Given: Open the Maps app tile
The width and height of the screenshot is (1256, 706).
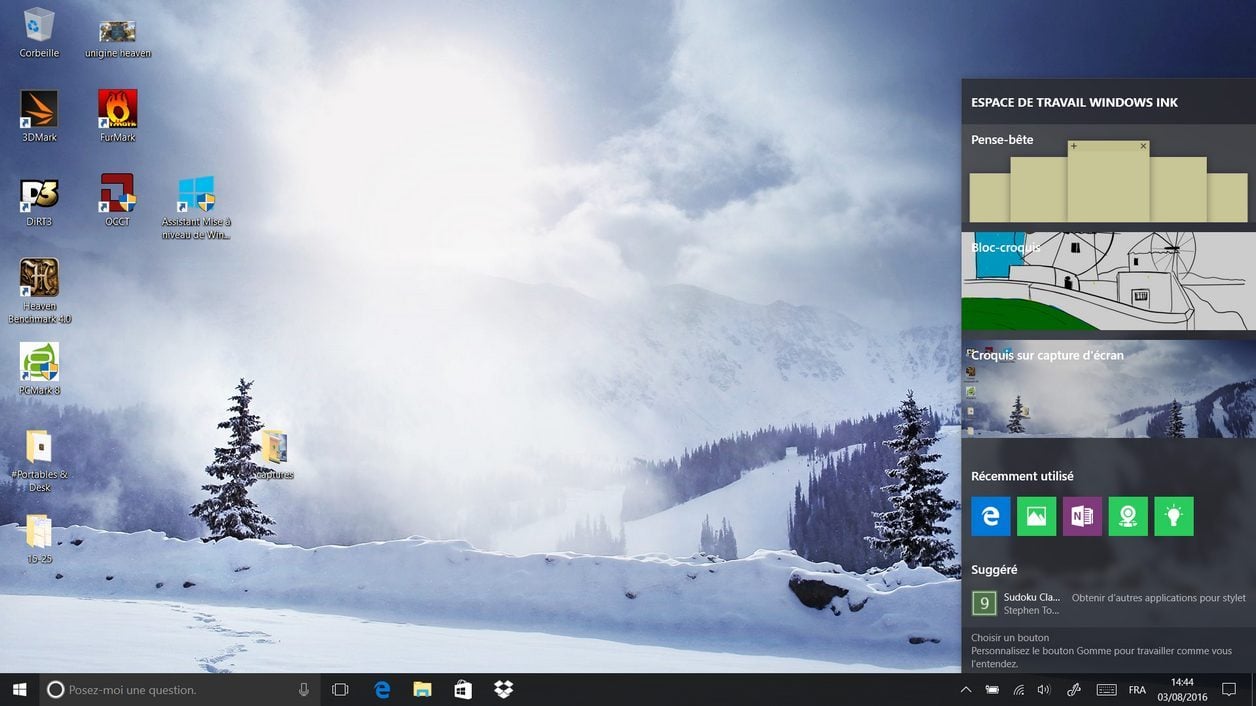Looking at the screenshot, I should [x=1128, y=516].
